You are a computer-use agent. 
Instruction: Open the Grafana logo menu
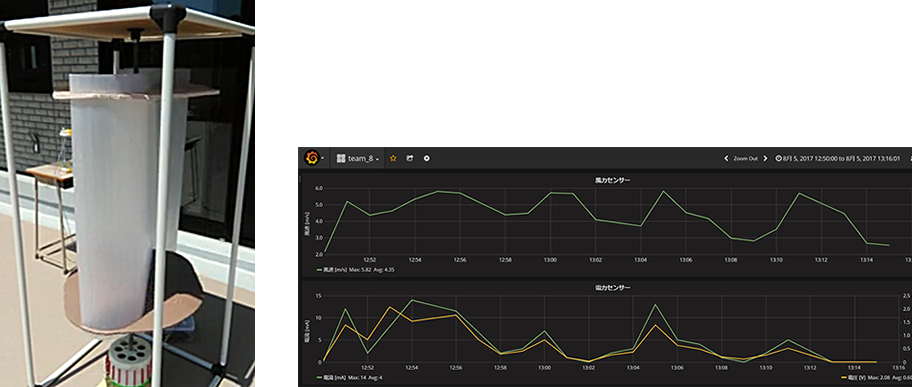pyautogui.click(x=312, y=158)
